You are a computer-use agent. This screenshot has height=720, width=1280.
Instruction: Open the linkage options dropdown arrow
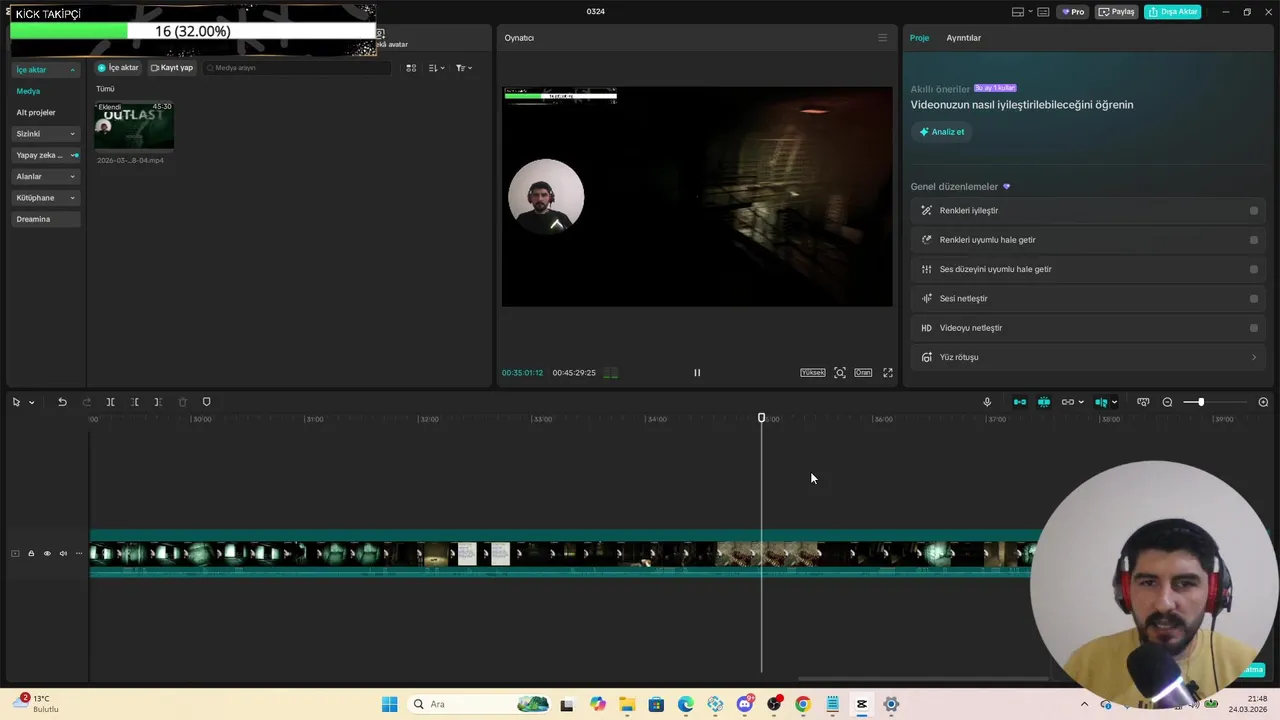pyautogui.click(x=1081, y=403)
